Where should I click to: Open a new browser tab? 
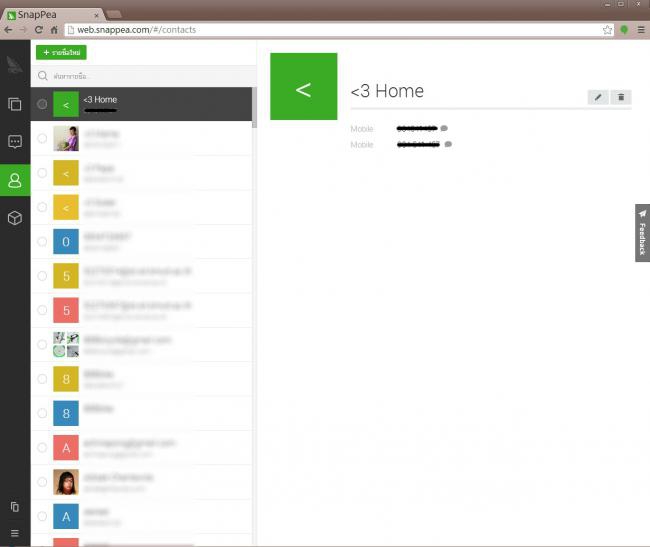(x=114, y=15)
